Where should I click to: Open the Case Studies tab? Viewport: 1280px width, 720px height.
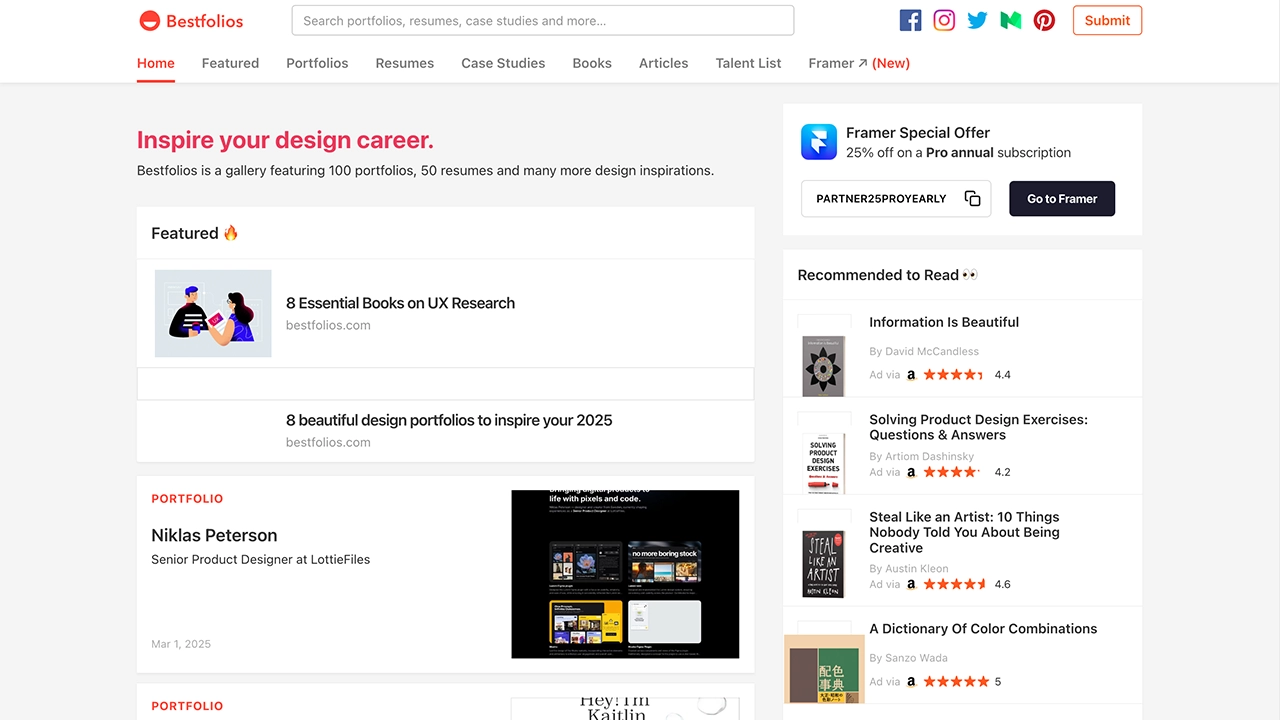click(x=503, y=63)
